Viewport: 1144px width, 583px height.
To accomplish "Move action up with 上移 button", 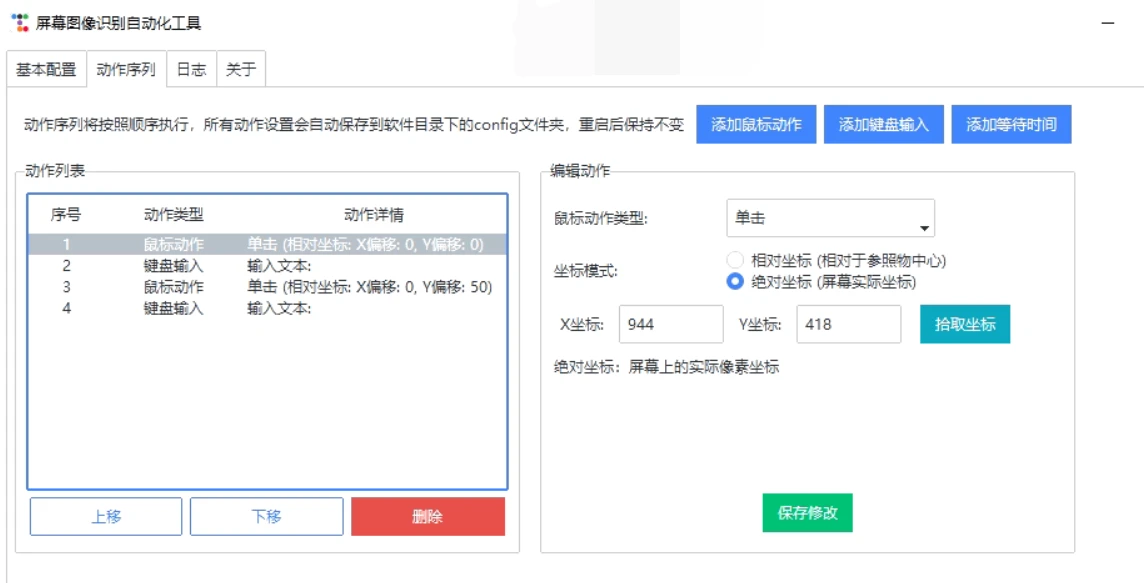I will (x=106, y=517).
